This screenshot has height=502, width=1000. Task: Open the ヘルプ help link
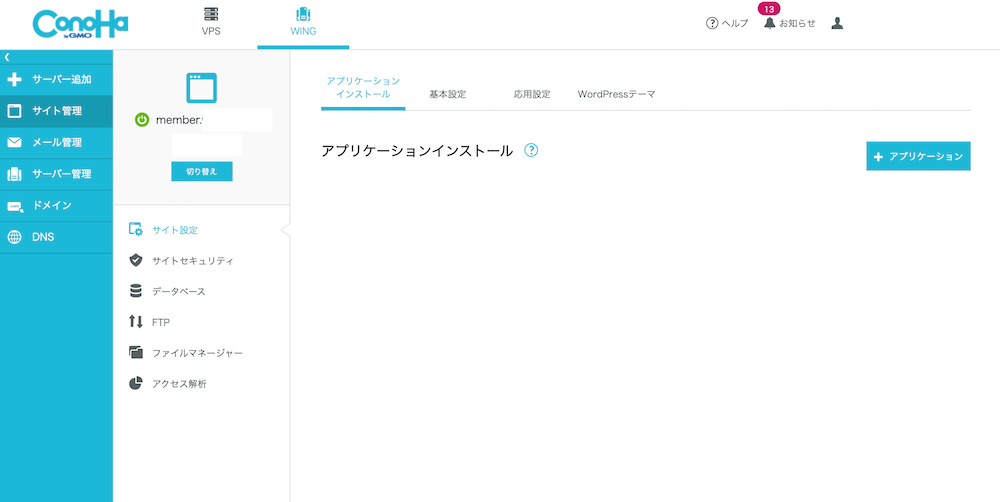(x=727, y=23)
